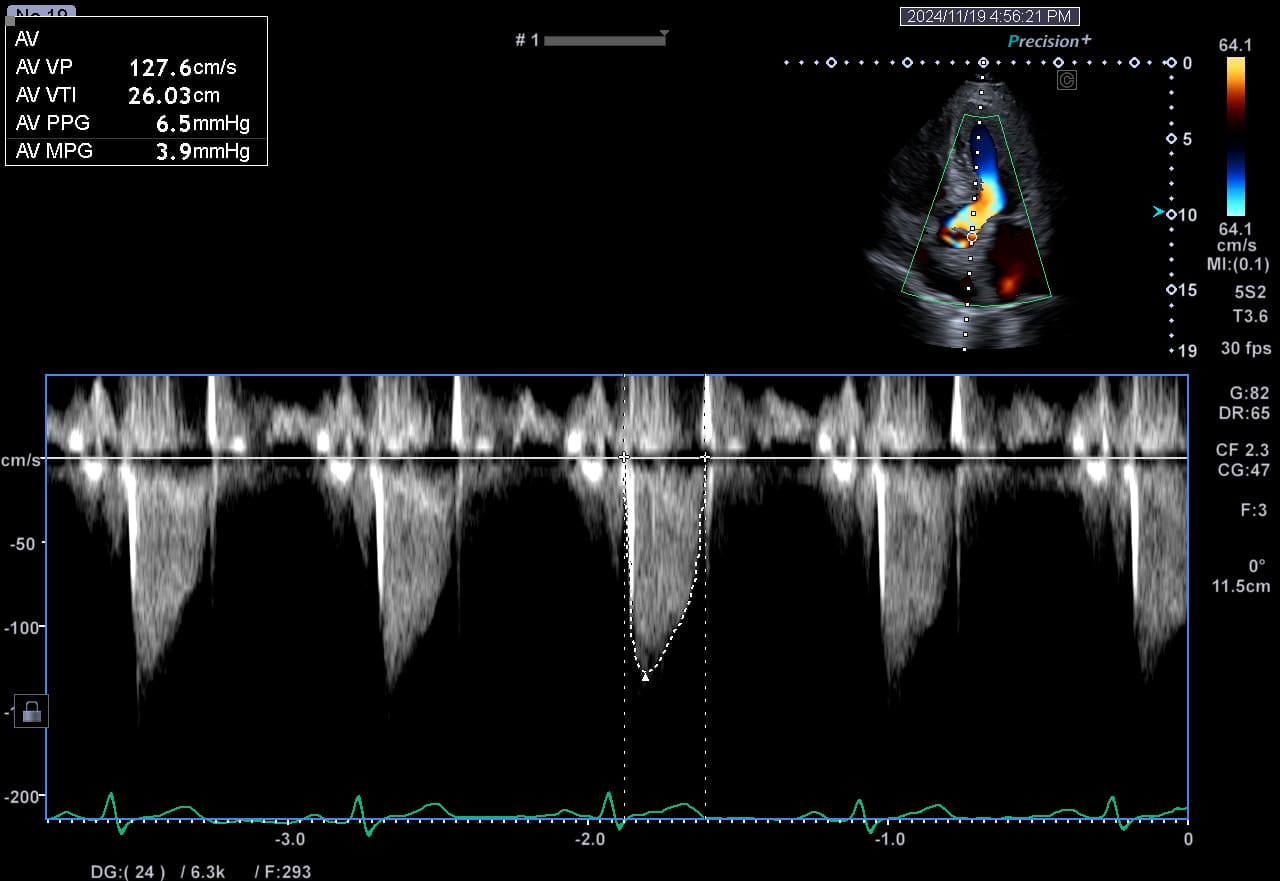Click the -3.0 time axis label
This screenshot has width=1280, height=881.
(291, 839)
